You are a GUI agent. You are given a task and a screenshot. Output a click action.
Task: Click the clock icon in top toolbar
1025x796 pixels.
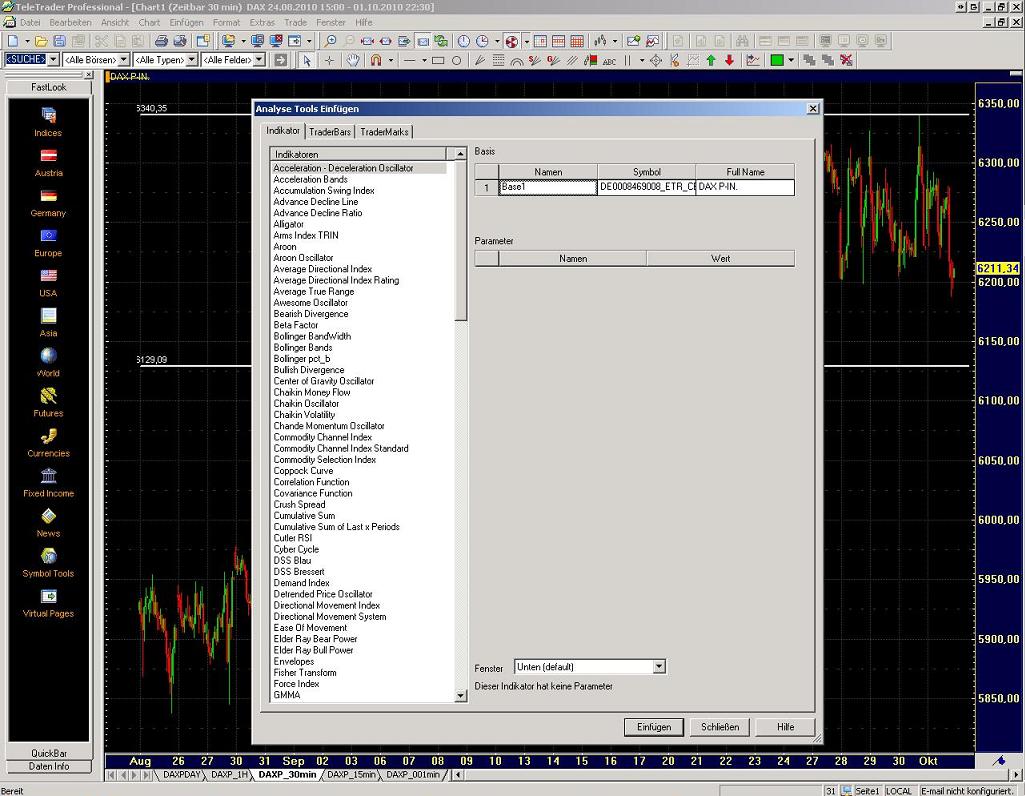click(x=463, y=41)
